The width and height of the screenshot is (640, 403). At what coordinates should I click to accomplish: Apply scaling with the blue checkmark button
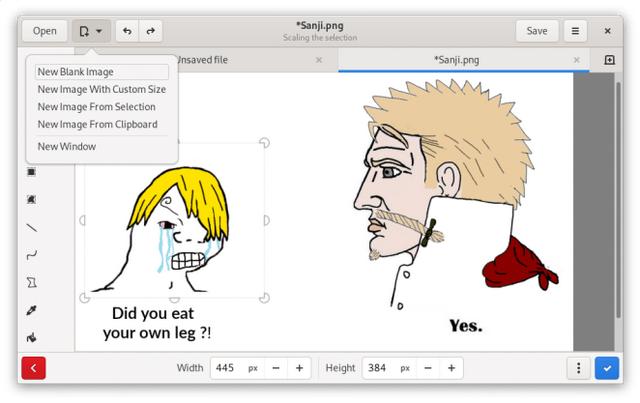pyautogui.click(x=606, y=368)
